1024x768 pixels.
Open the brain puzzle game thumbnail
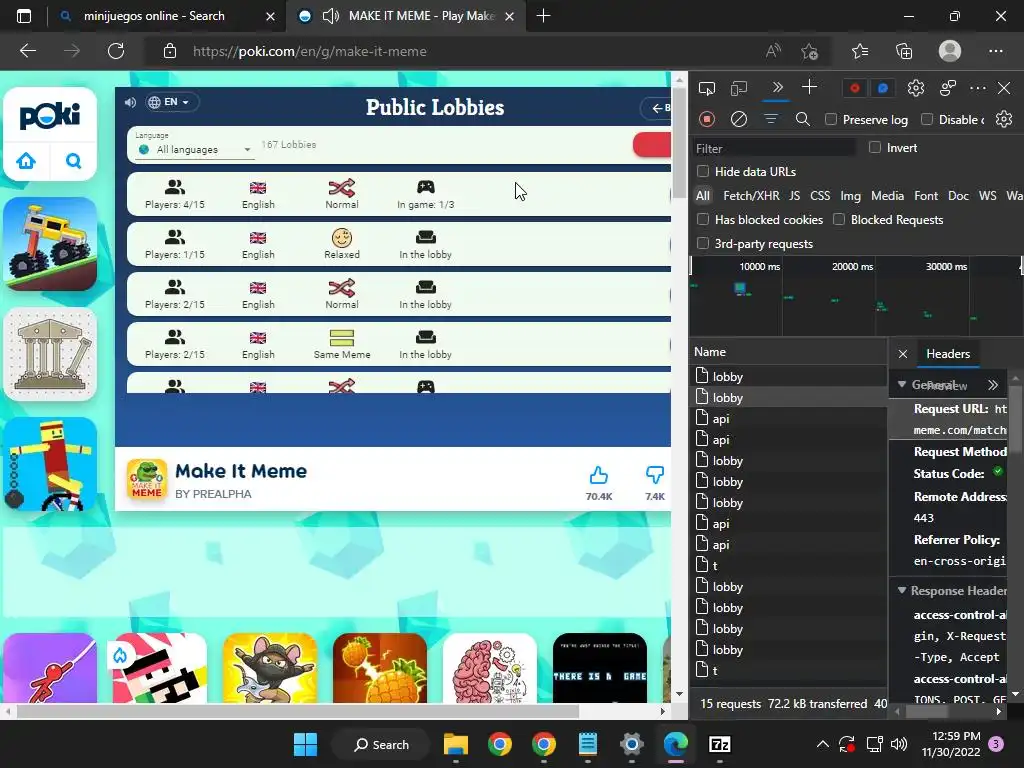pos(490,667)
